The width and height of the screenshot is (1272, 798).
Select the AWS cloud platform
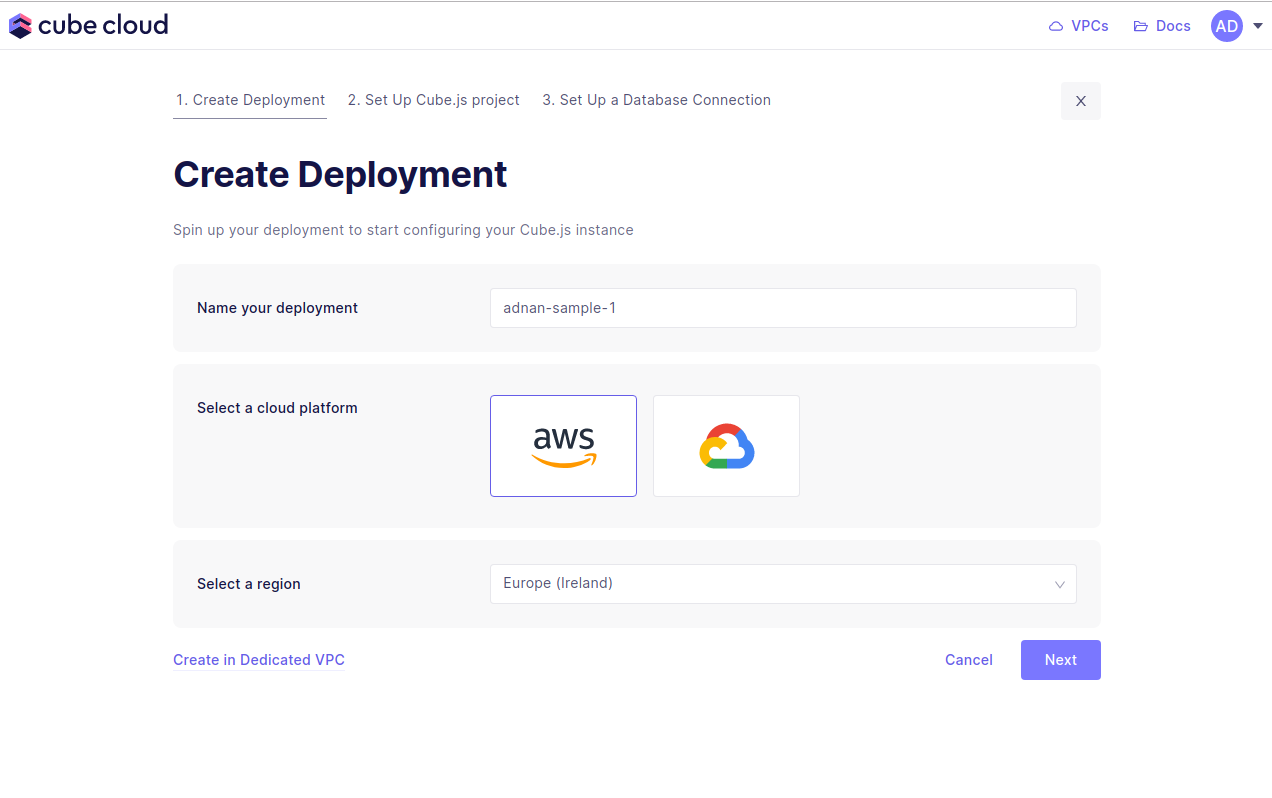pos(563,446)
